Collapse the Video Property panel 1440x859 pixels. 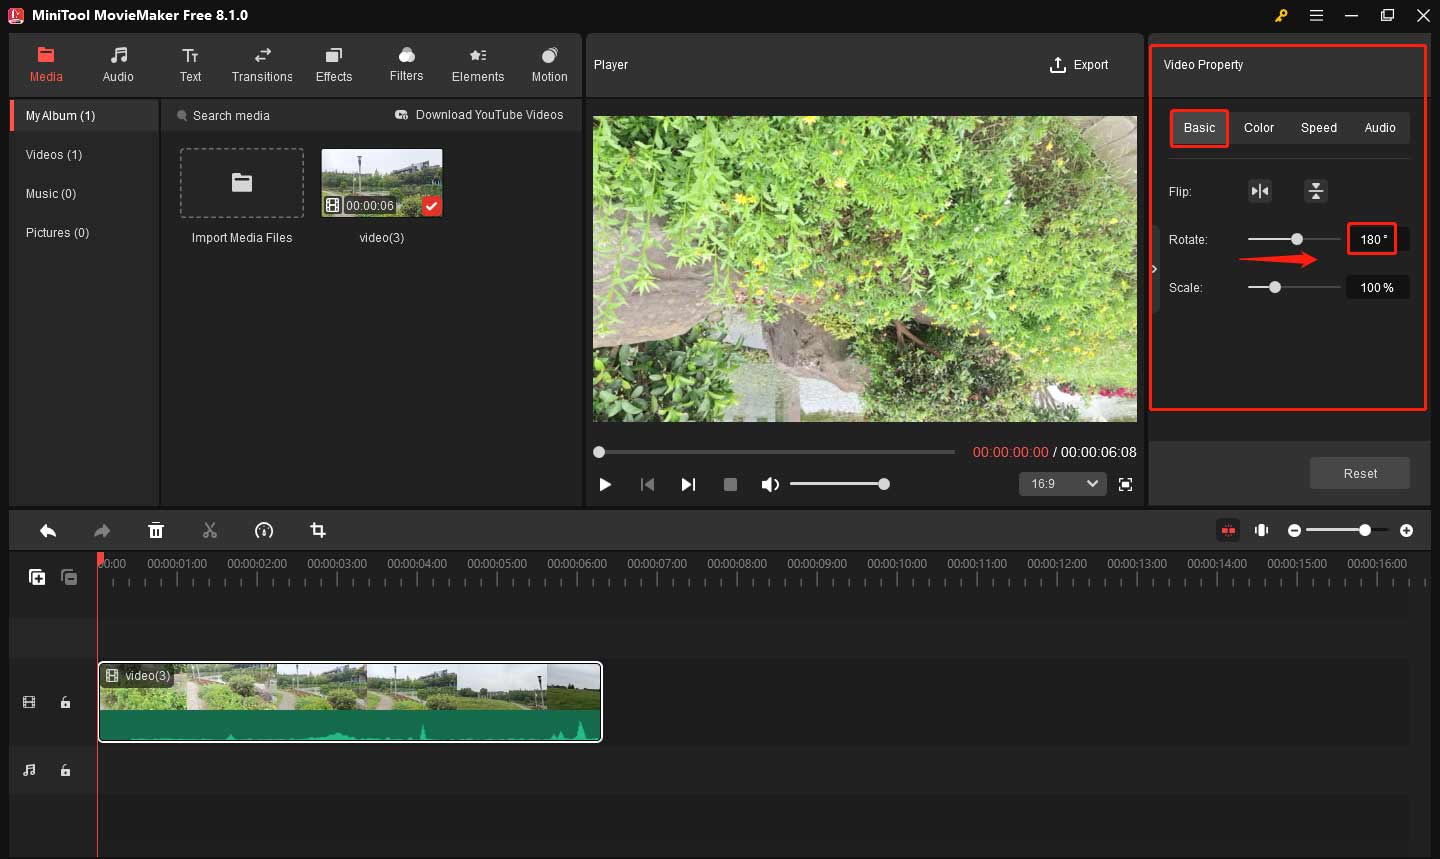tap(1154, 269)
